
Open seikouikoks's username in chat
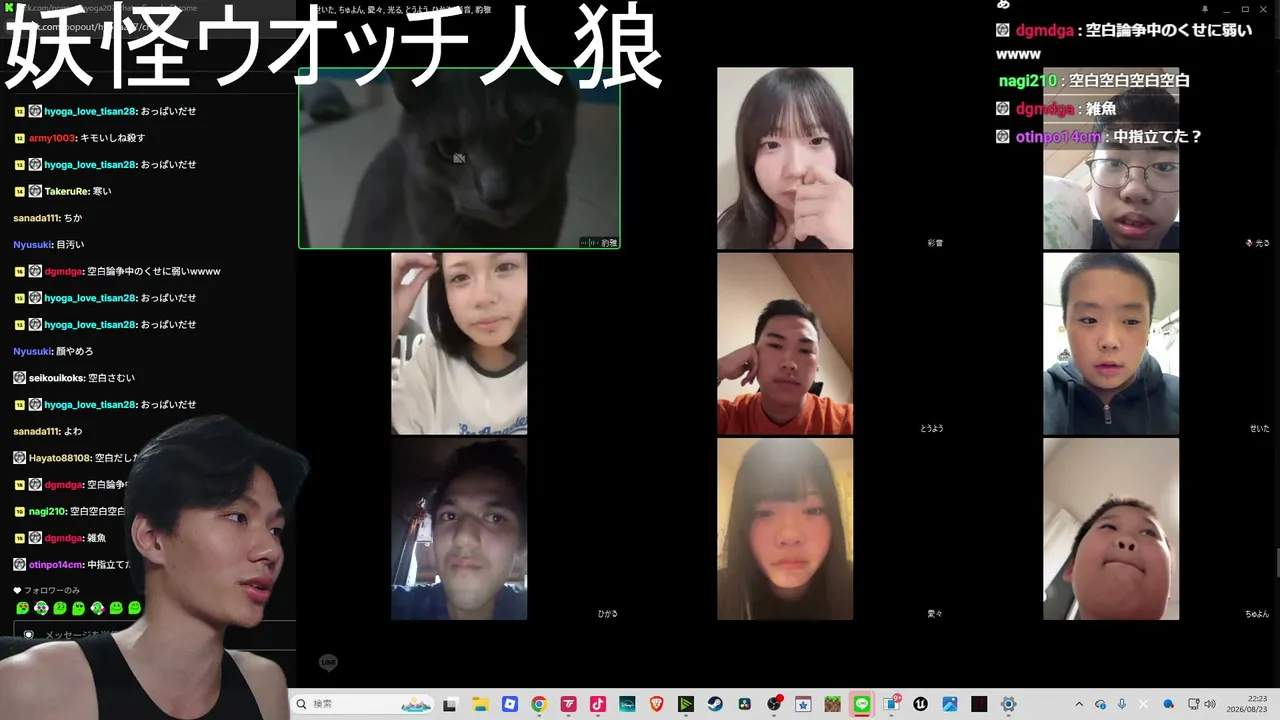(56, 378)
